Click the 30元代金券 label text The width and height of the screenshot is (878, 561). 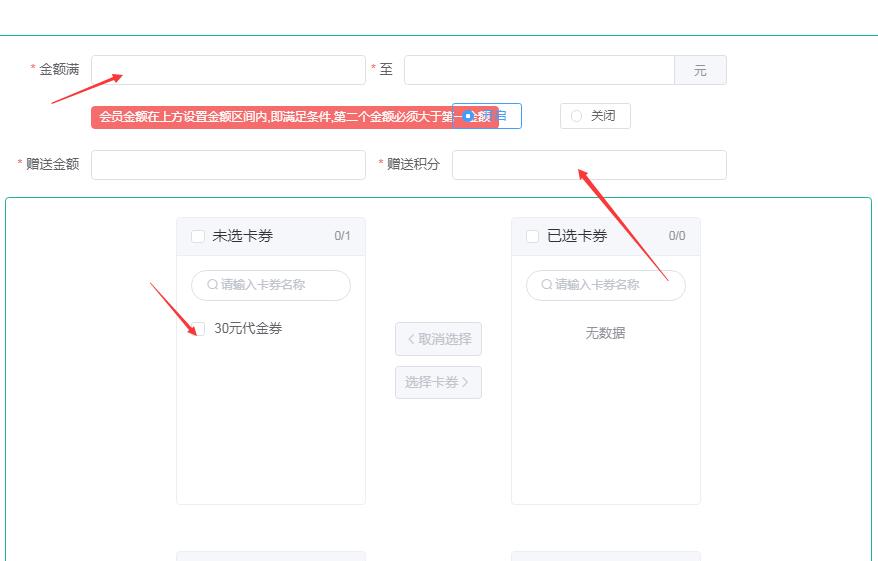(x=248, y=329)
